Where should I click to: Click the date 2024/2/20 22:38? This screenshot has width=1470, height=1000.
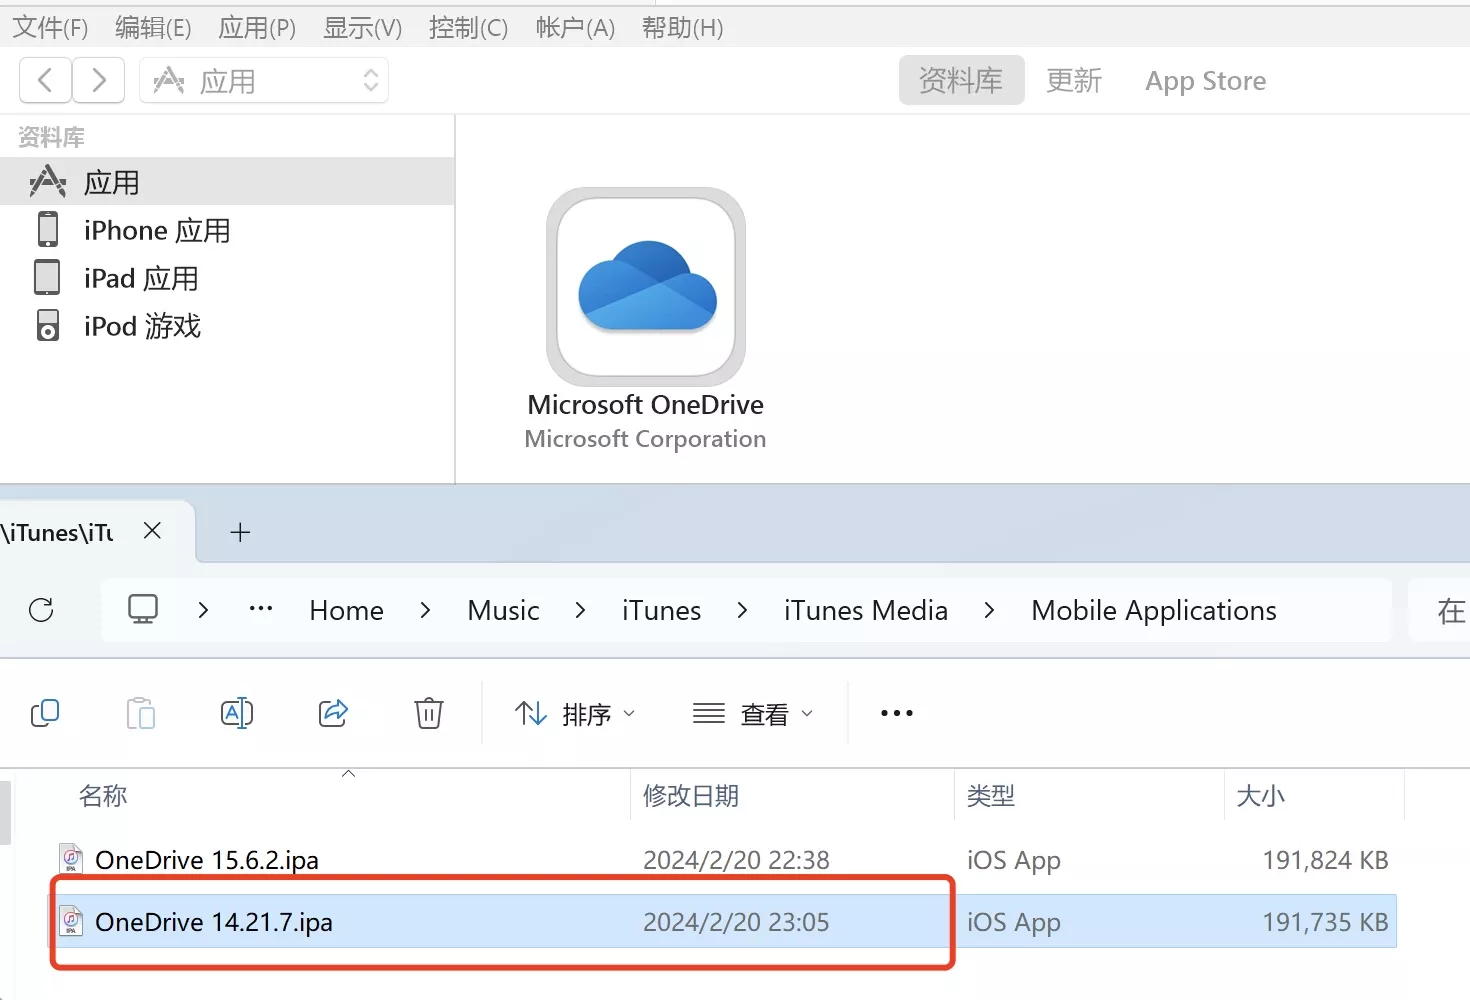point(736,860)
